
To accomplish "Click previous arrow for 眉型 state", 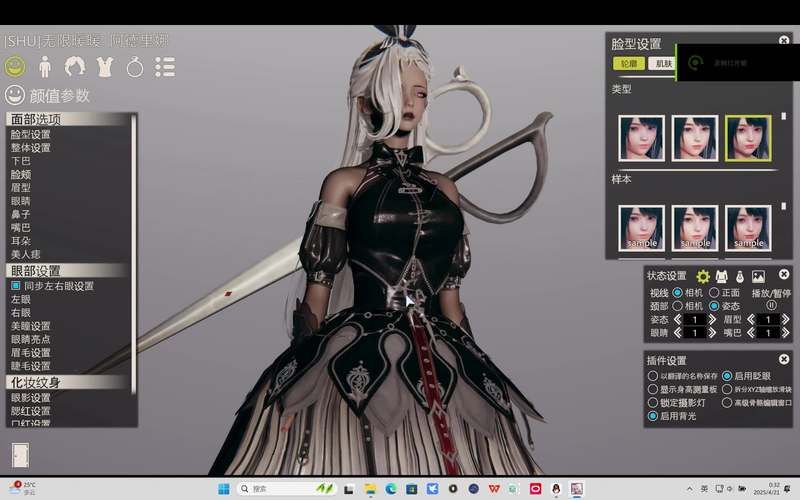I will 751,319.
